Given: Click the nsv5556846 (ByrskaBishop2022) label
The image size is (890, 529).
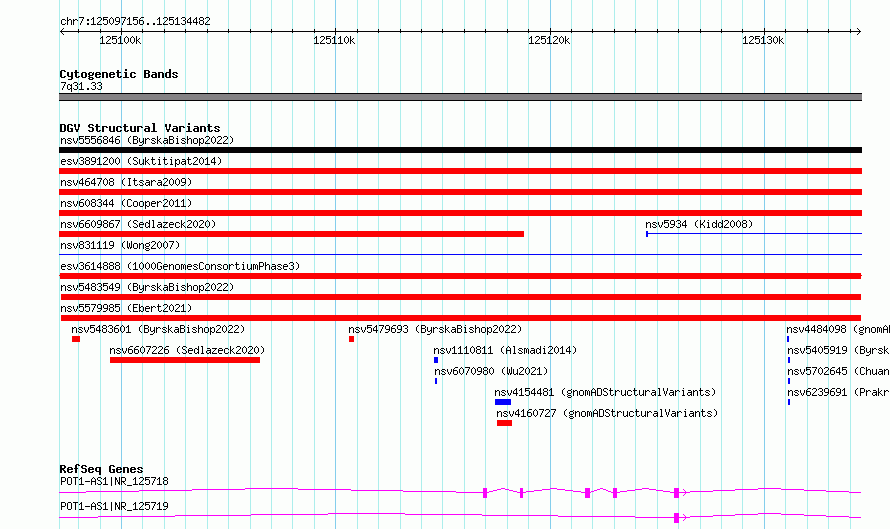Looking at the screenshot, I should pos(147,140).
